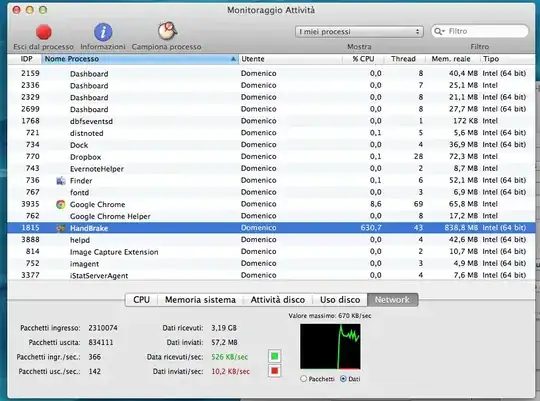Click the network activity graph
Image resolution: width=540 pixels, height=401 pixels.
pyautogui.click(x=330, y=346)
